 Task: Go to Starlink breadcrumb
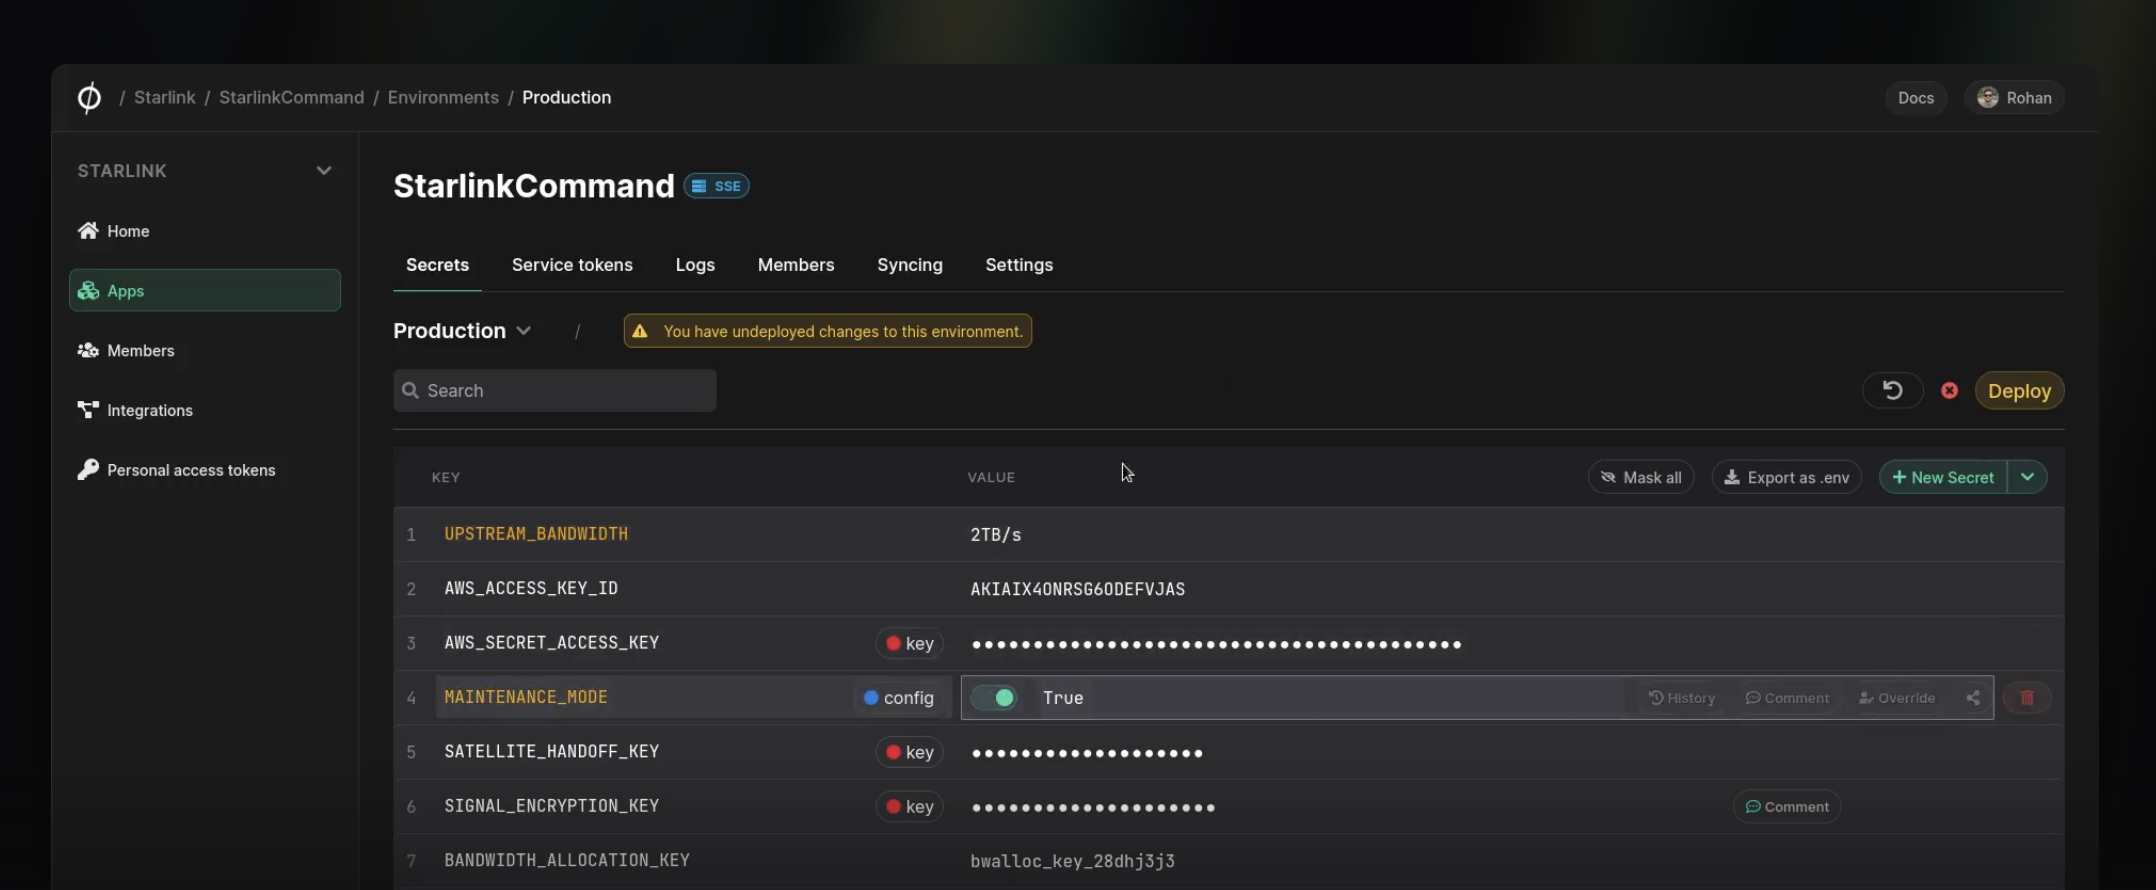[165, 97]
